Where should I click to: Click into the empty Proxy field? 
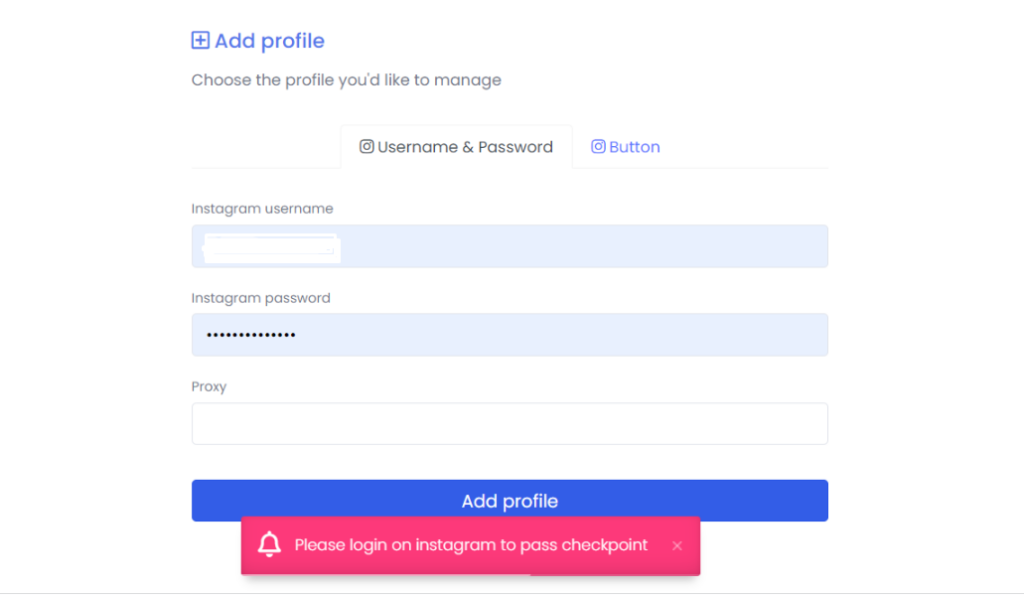tap(509, 424)
